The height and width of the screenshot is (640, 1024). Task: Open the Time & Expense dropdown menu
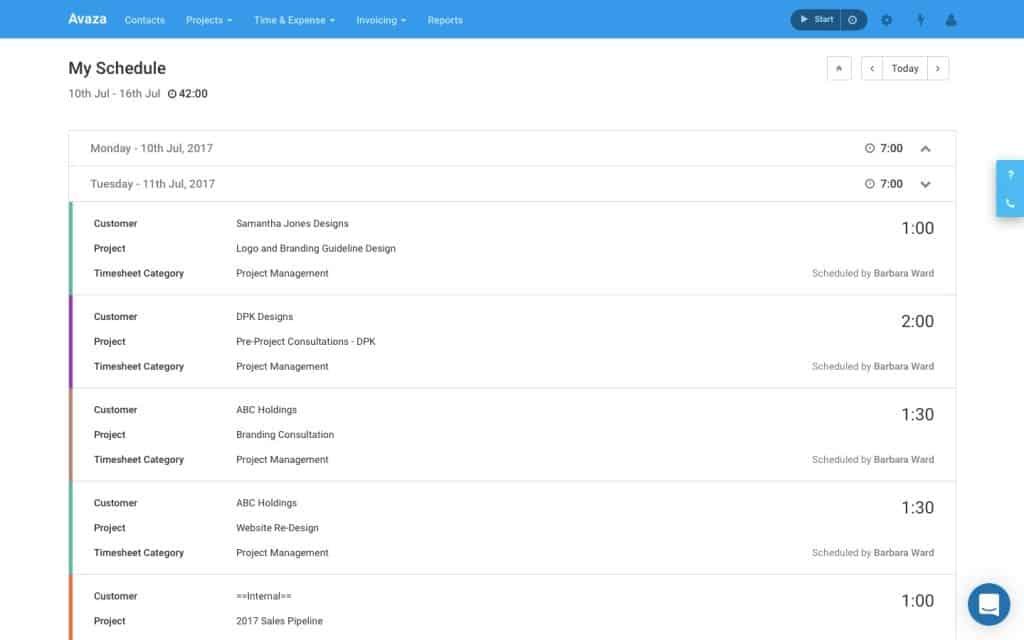pyautogui.click(x=293, y=19)
